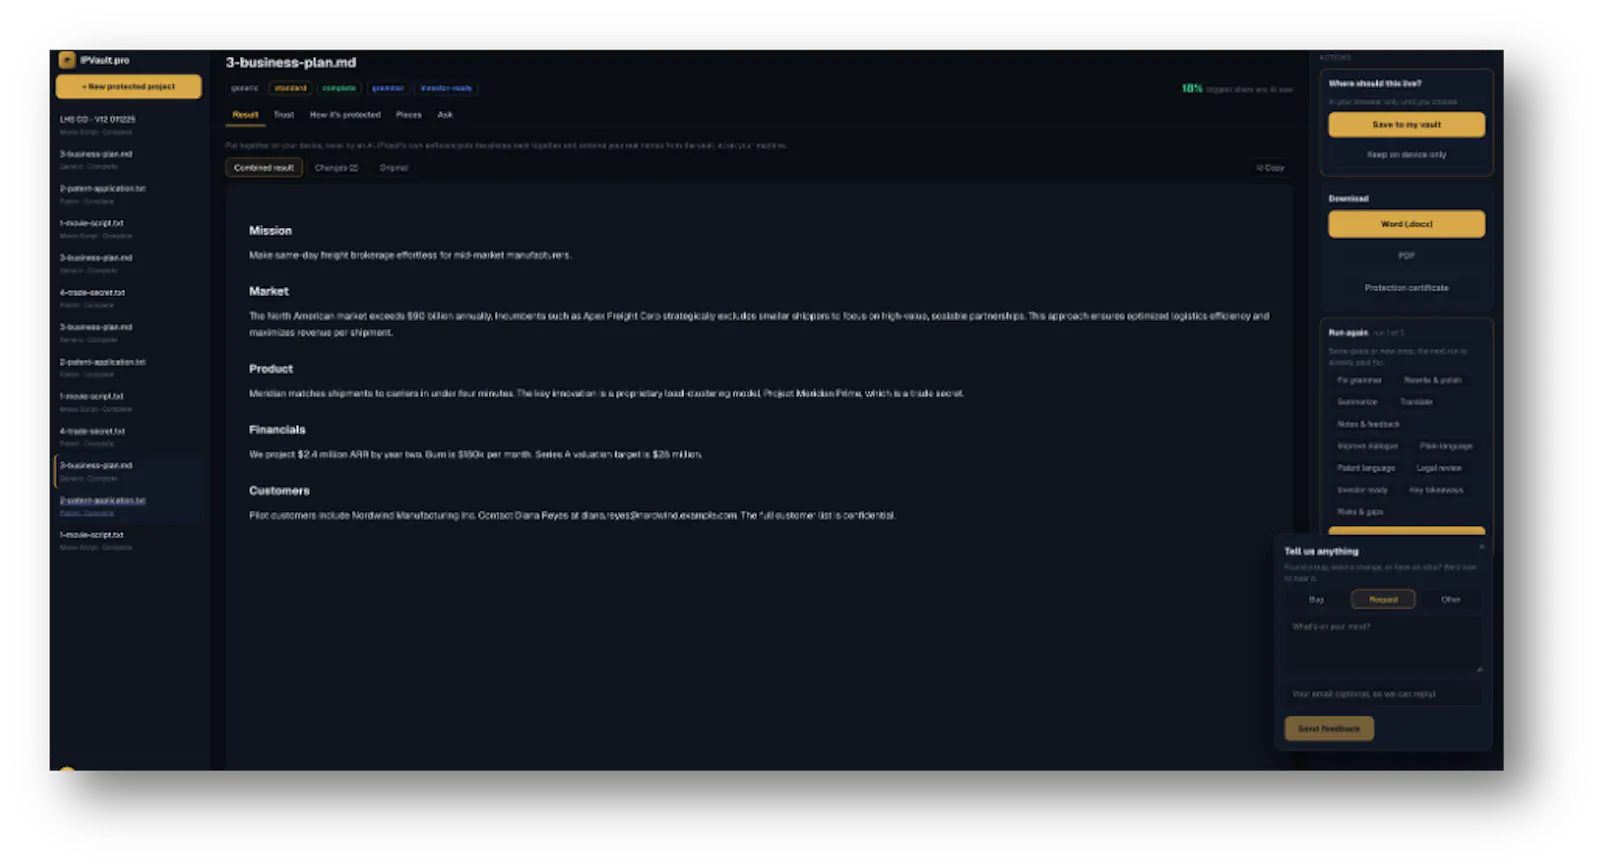Click the Customers heading
Viewport: 1600px width, 867px height.
point(279,491)
